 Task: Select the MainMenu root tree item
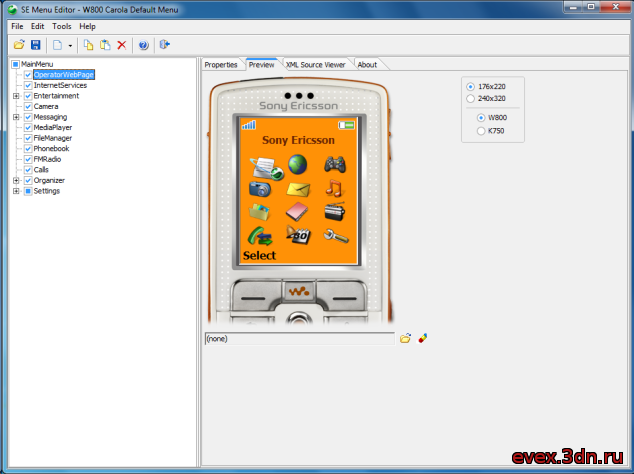pos(37,64)
